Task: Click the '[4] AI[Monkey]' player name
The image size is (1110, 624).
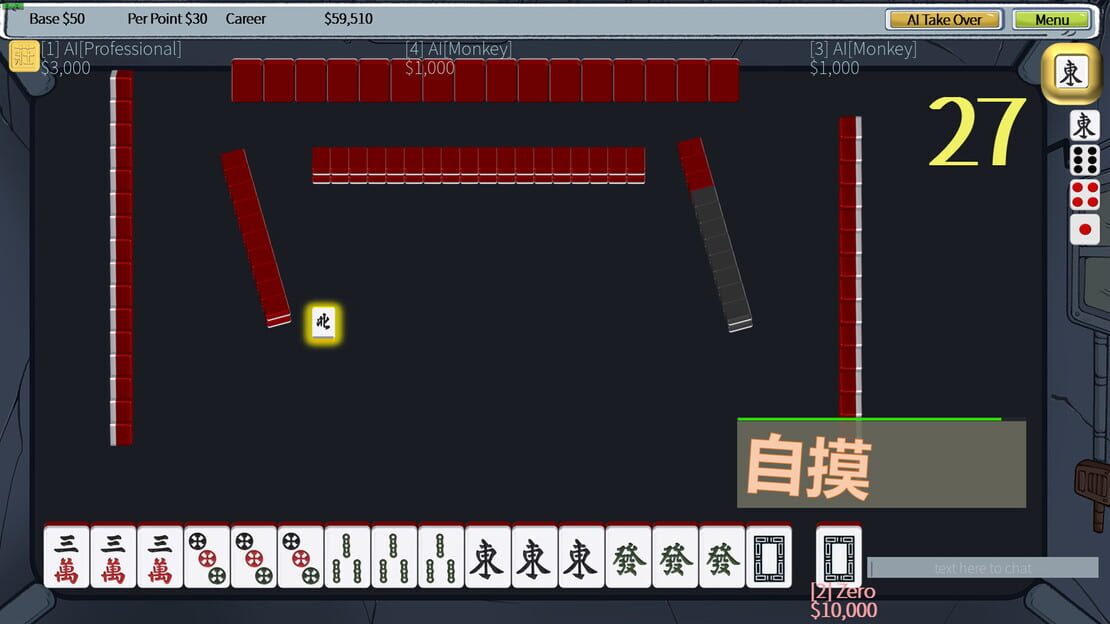Action: pyautogui.click(x=459, y=49)
